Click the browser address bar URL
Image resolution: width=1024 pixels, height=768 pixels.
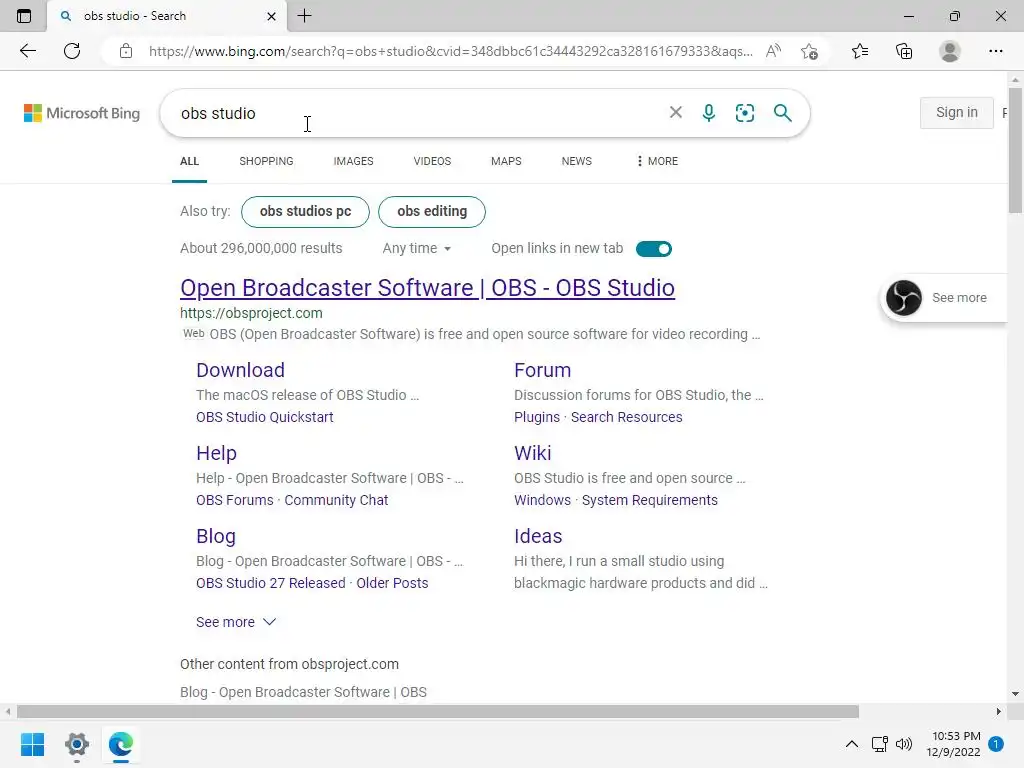click(451, 51)
